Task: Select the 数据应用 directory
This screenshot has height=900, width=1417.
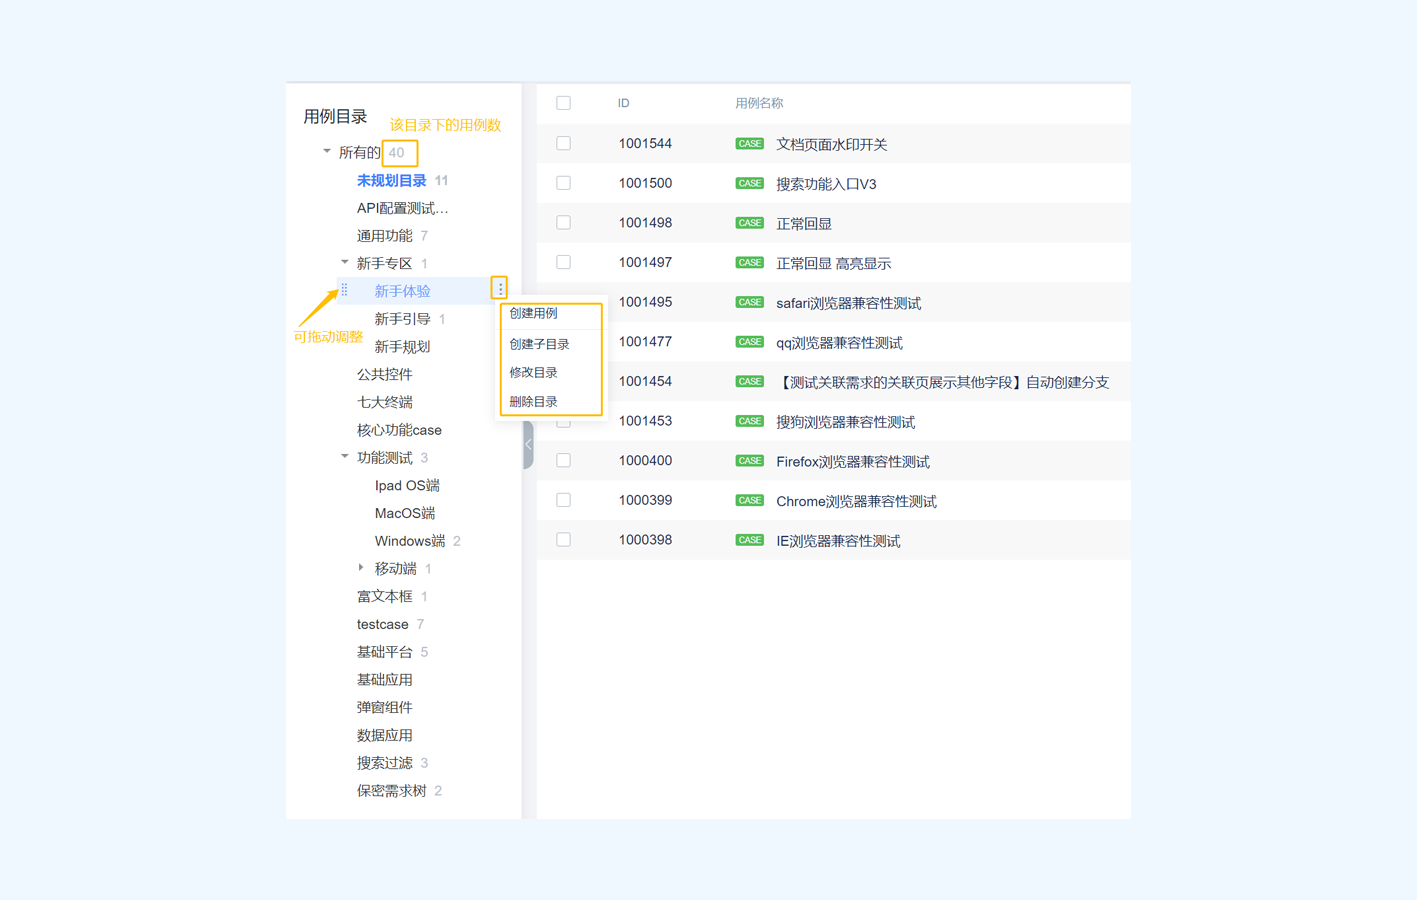Action: (x=384, y=735)
